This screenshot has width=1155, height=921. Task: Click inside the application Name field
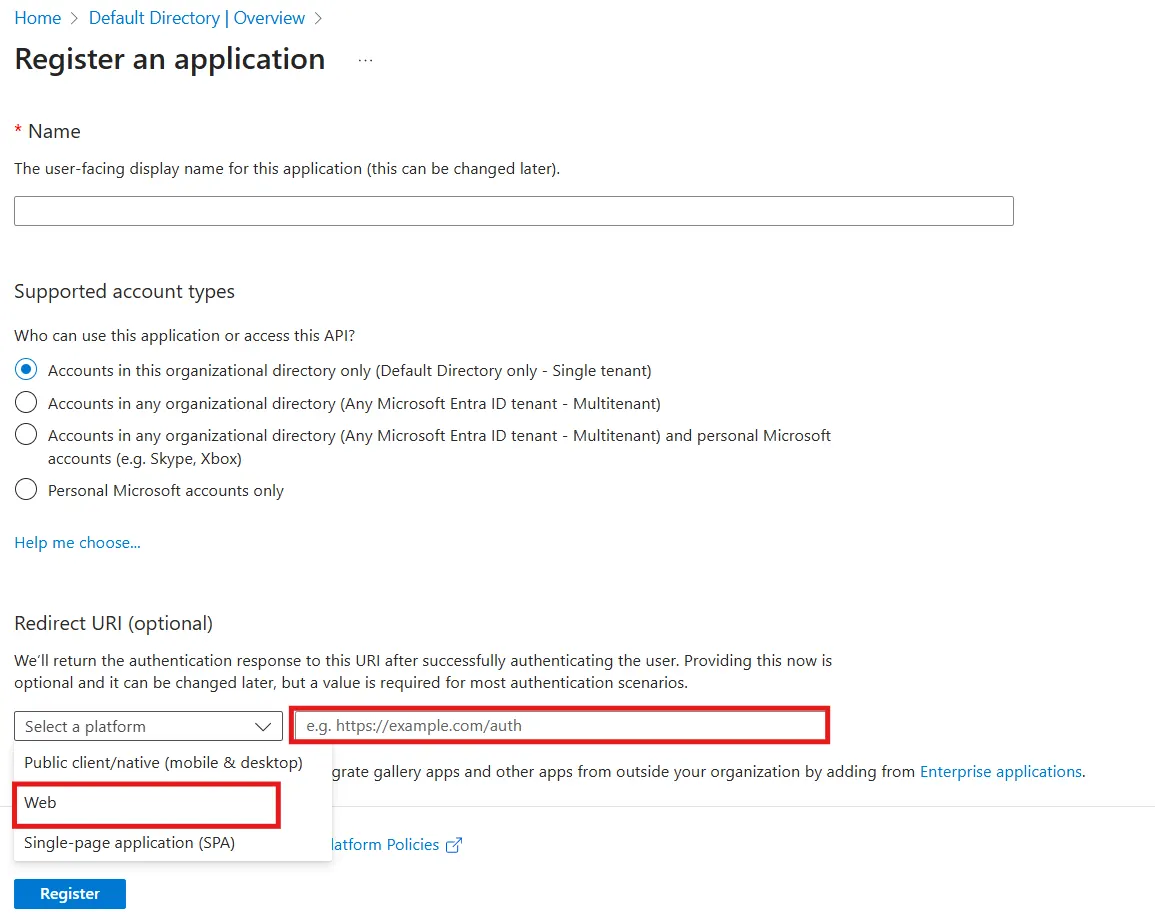(513, 210)
